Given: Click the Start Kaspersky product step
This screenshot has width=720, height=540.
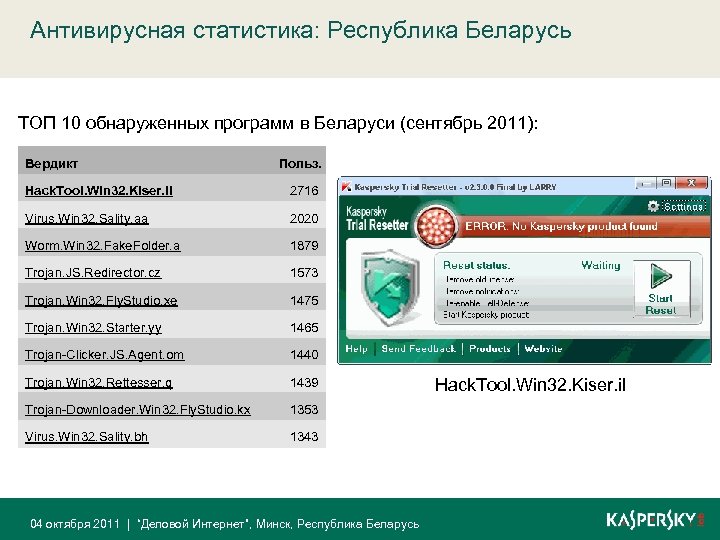Looking at the screenshot, I should coord(486,315).
